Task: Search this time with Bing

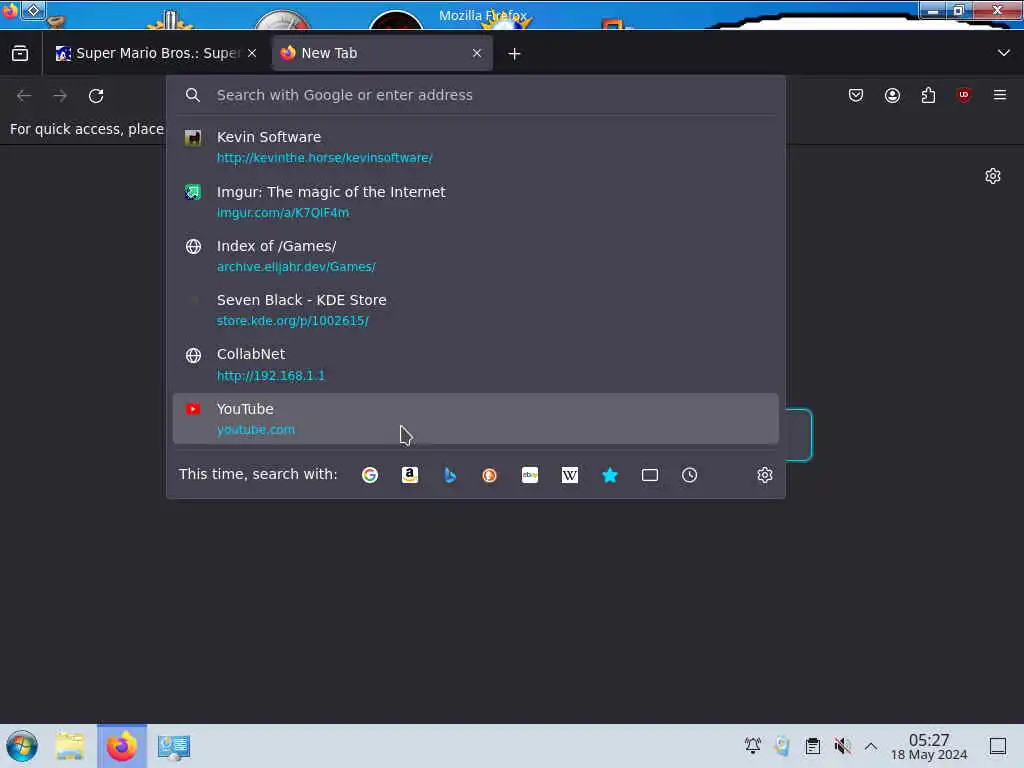Action: click(450, 475)
